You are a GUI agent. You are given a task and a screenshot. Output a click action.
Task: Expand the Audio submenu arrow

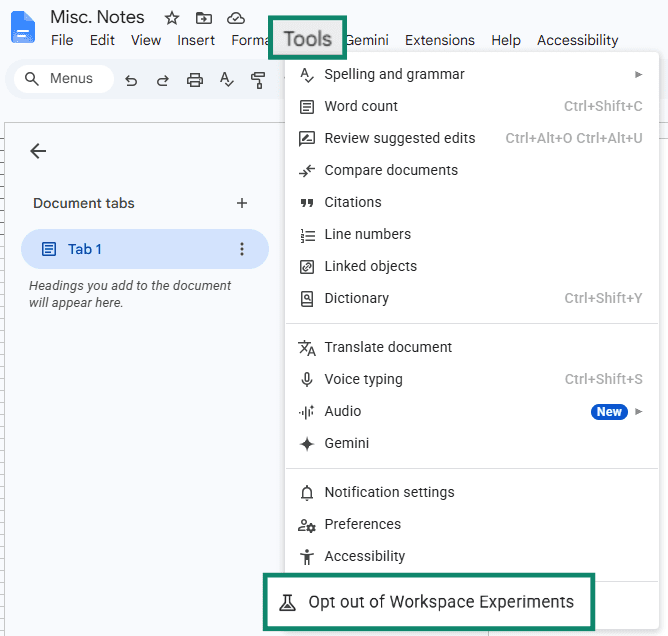638,412
